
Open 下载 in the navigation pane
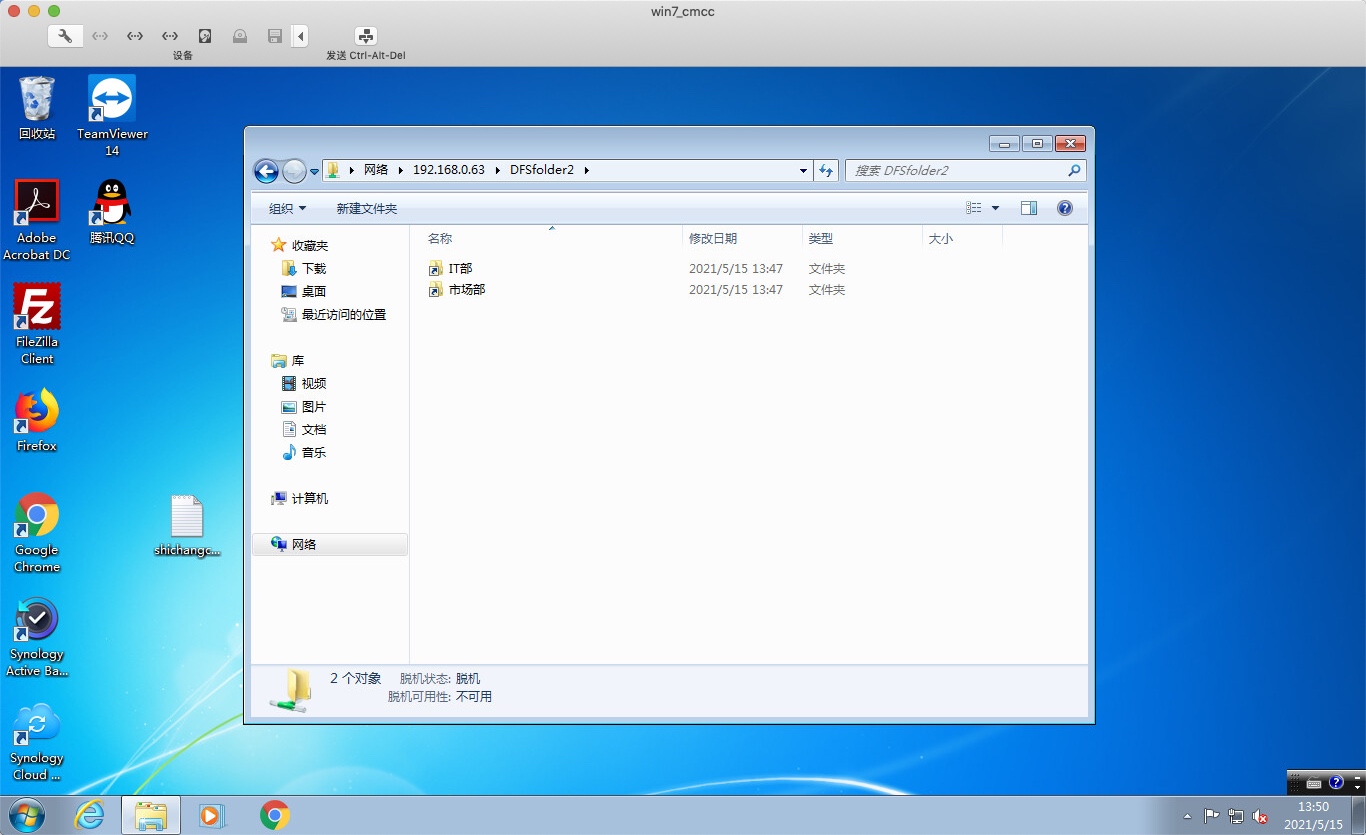(x=314, y=268)
